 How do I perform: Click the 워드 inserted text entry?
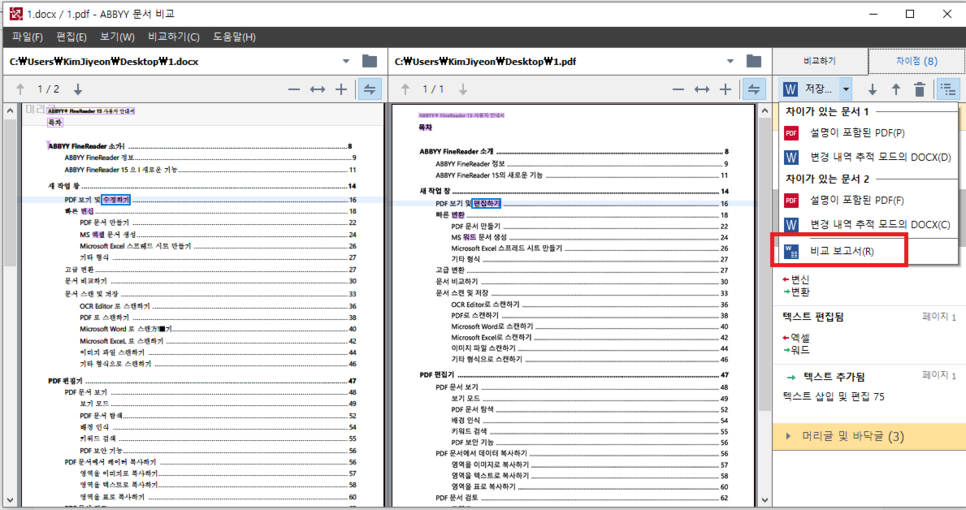[800, 350]
